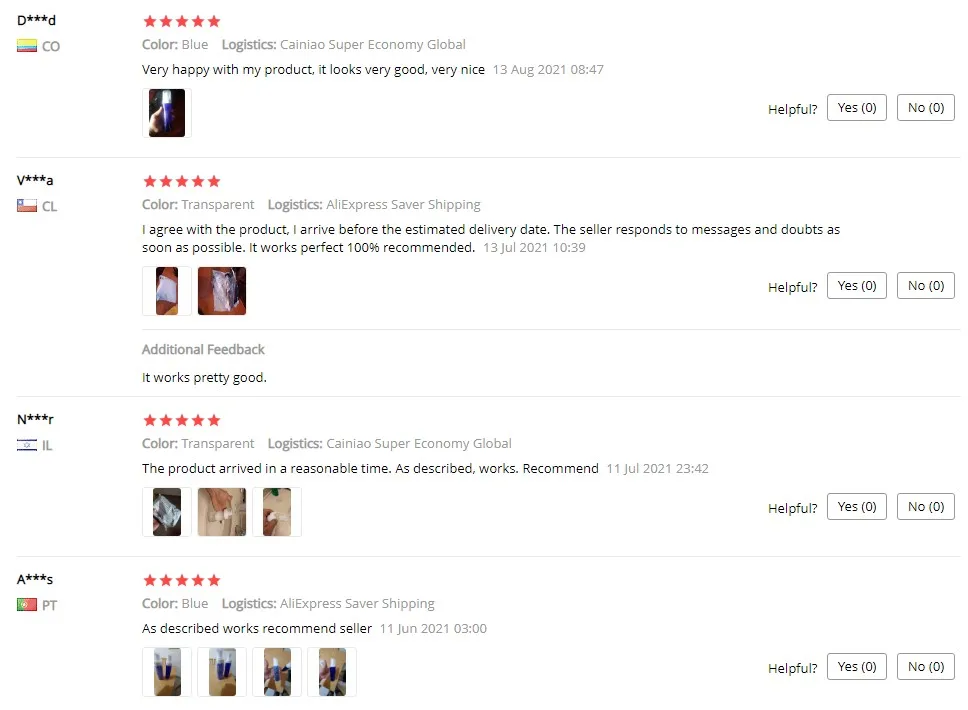Click the Israel flag icon under N***r
This screenshot has width=968, height=710.
tap(27, 445)
